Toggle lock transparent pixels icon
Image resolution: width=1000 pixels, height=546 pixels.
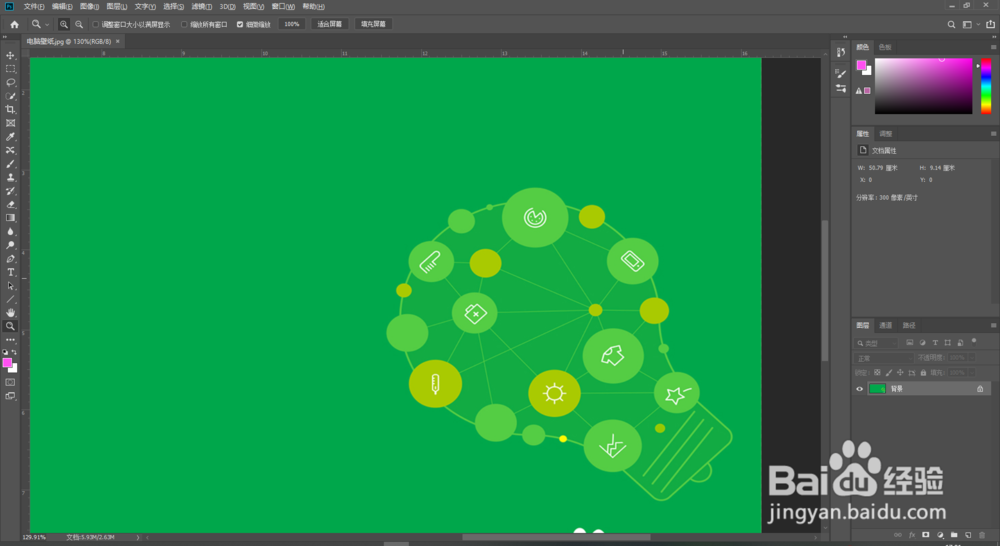pyautogui.click(x=878, y=373)
